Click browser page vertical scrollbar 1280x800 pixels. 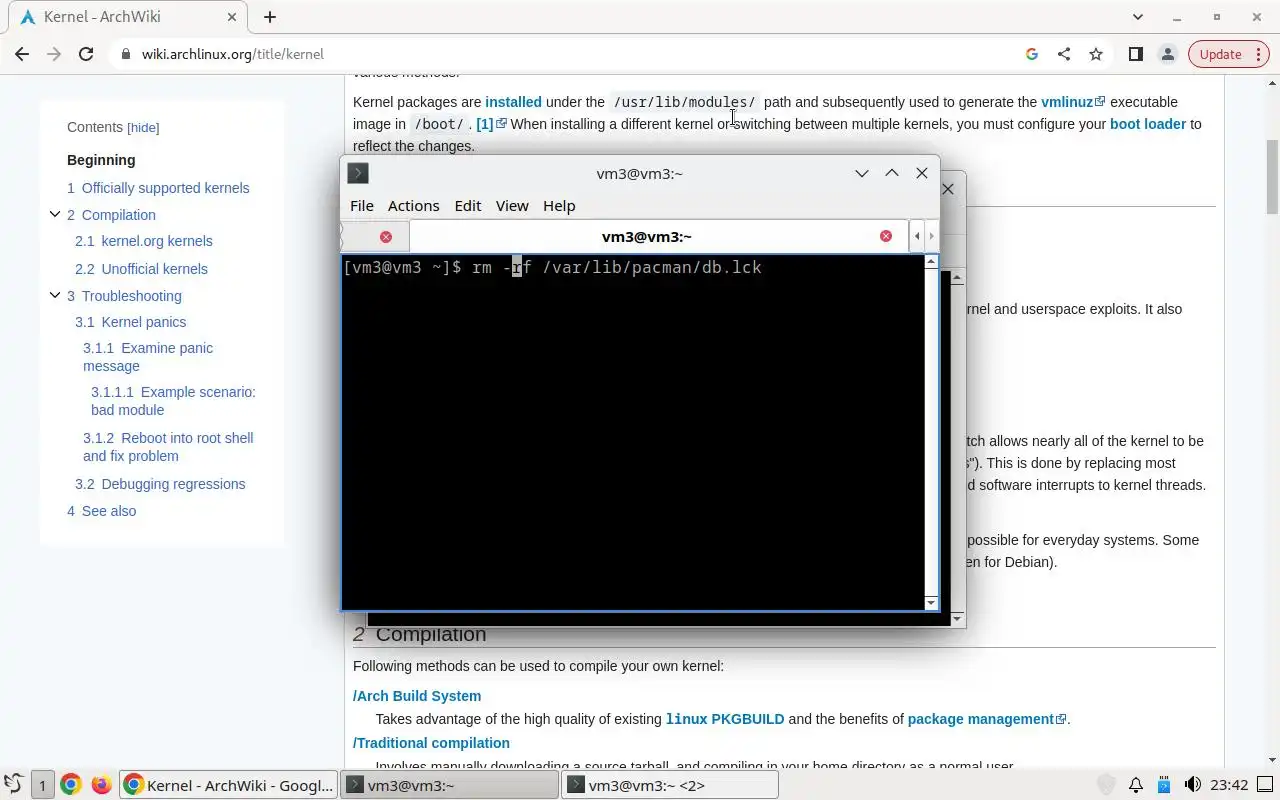(x=1272, y=176)
